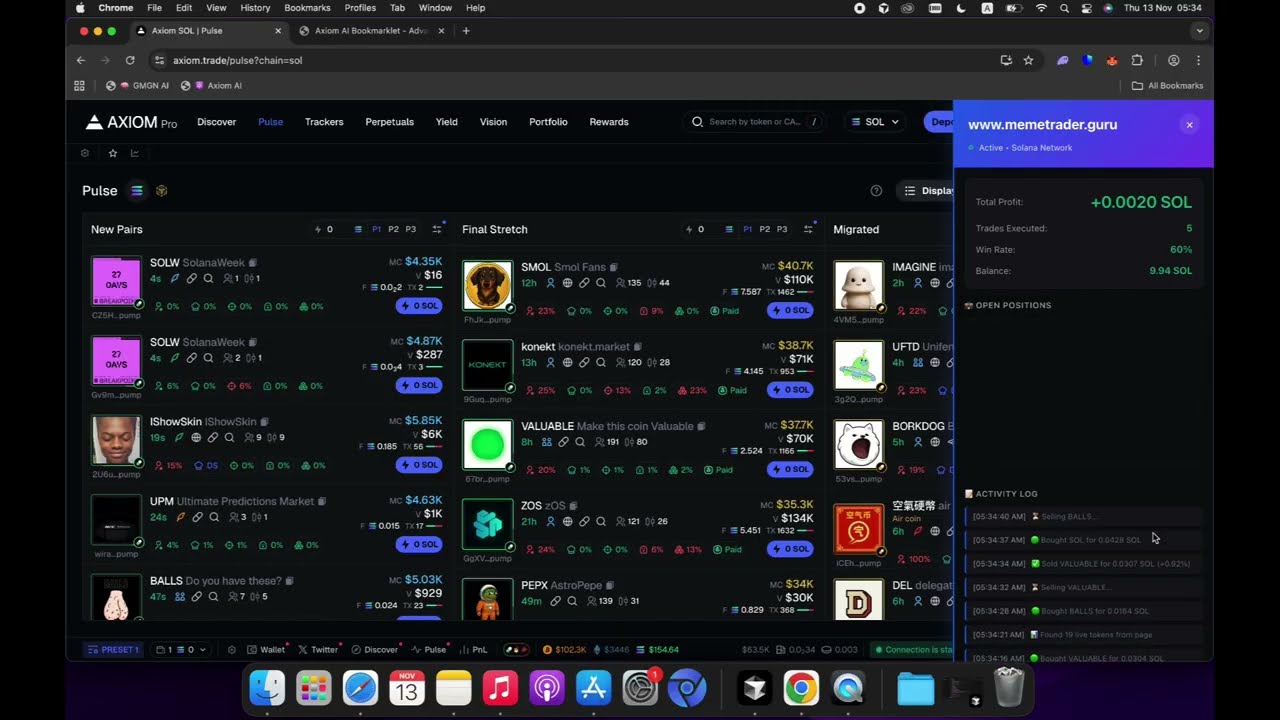Open Final Stretch filter settings icon
The image size is (1280, 720).
808,229
